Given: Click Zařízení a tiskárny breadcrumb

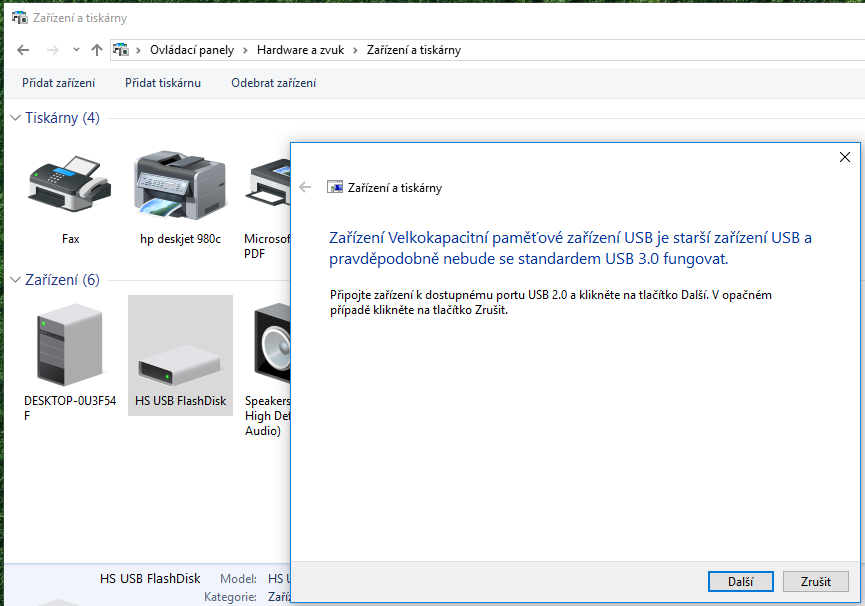Looking at the screenshot, I should click(x=414, y=50).
